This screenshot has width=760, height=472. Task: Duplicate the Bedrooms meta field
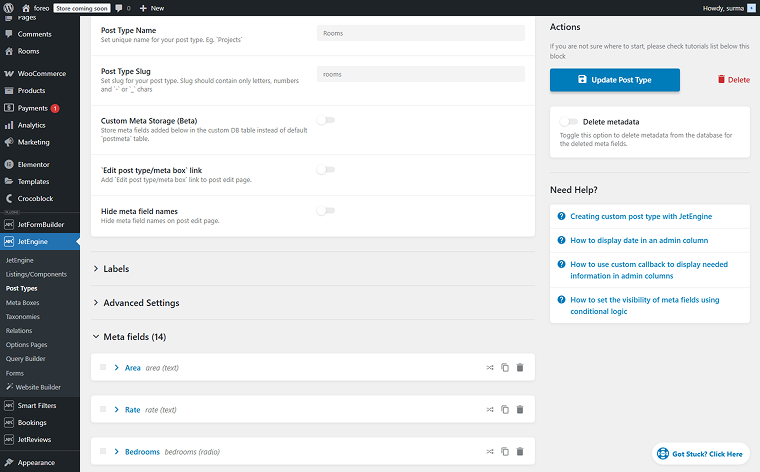[x=505, y=452]
